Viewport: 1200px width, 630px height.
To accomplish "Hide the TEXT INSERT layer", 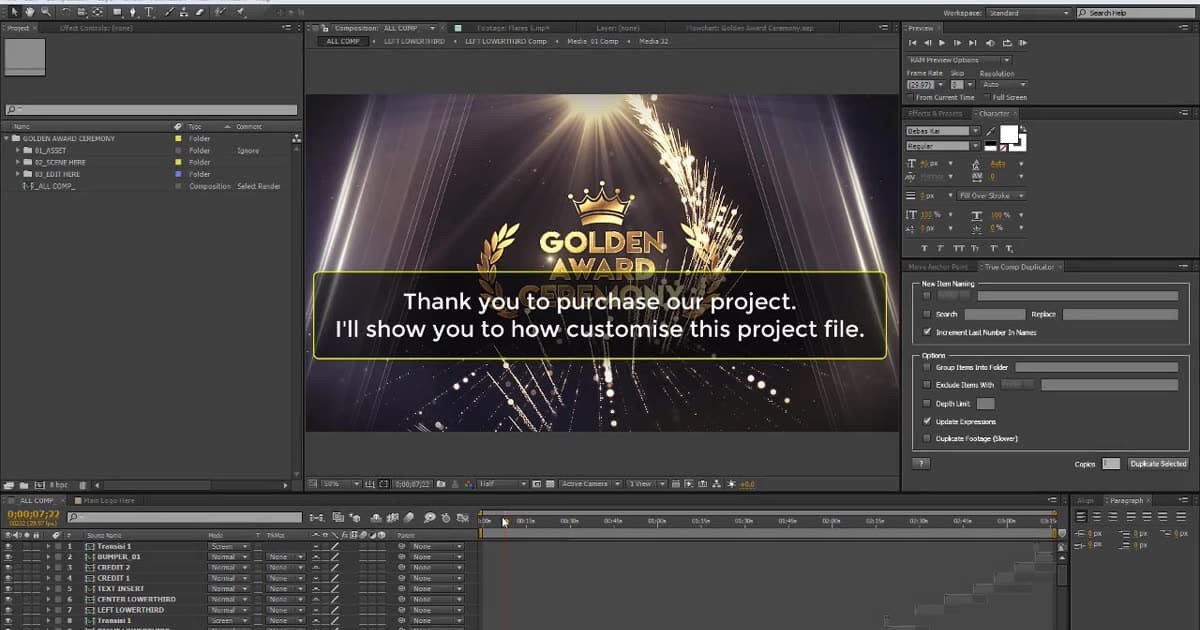I will [x=8, y=589].
